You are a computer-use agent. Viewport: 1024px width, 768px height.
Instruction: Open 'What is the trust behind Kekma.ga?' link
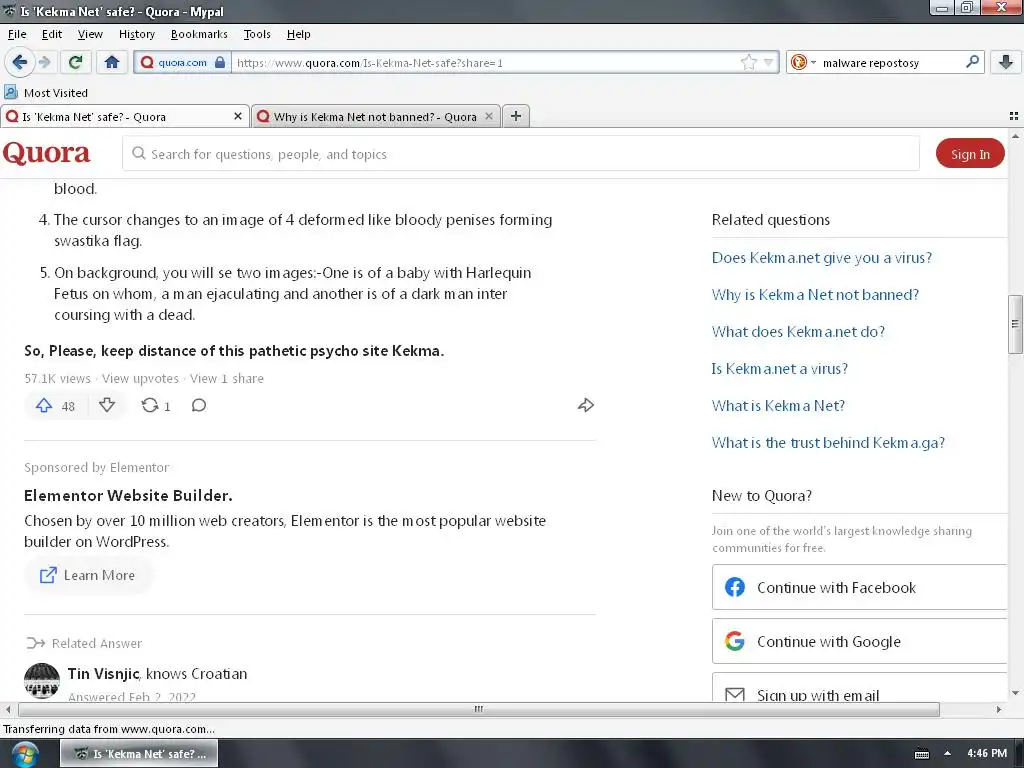click(x=828, y=443)
